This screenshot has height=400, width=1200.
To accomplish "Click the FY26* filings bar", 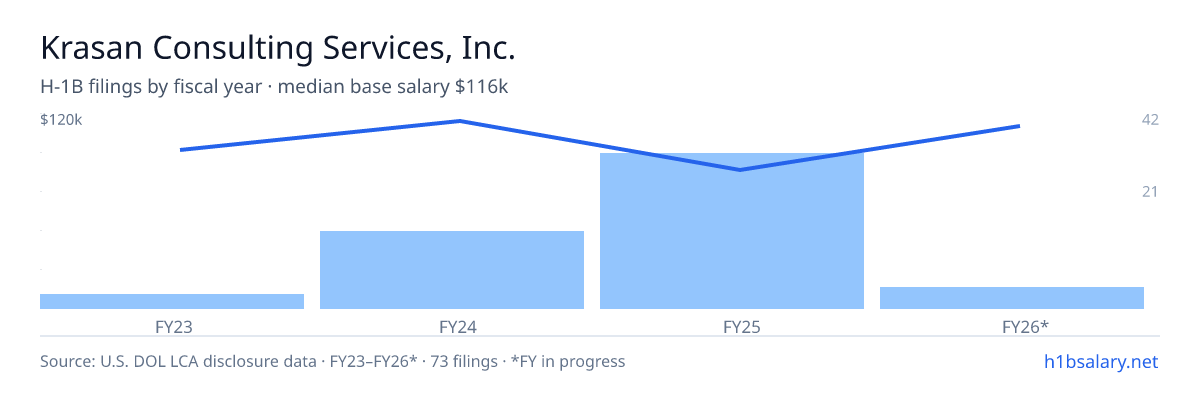I will [1012, 298].
